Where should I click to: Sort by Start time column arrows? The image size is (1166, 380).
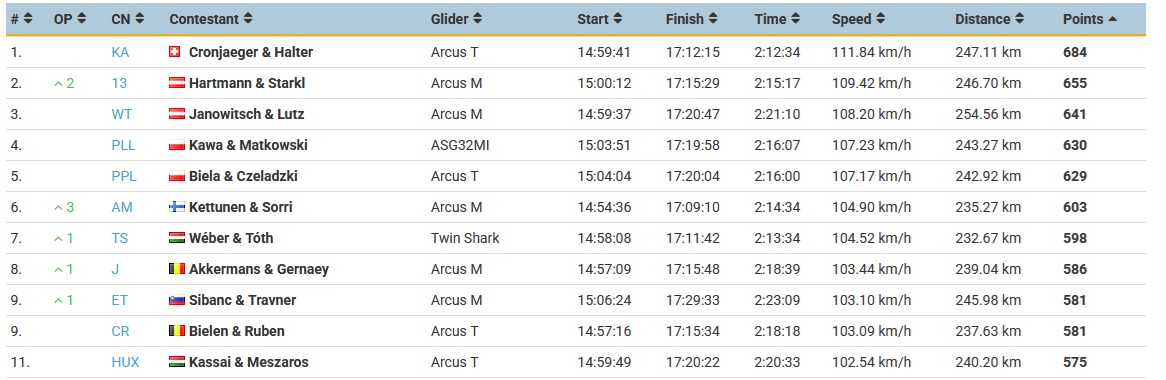(618, 19)
